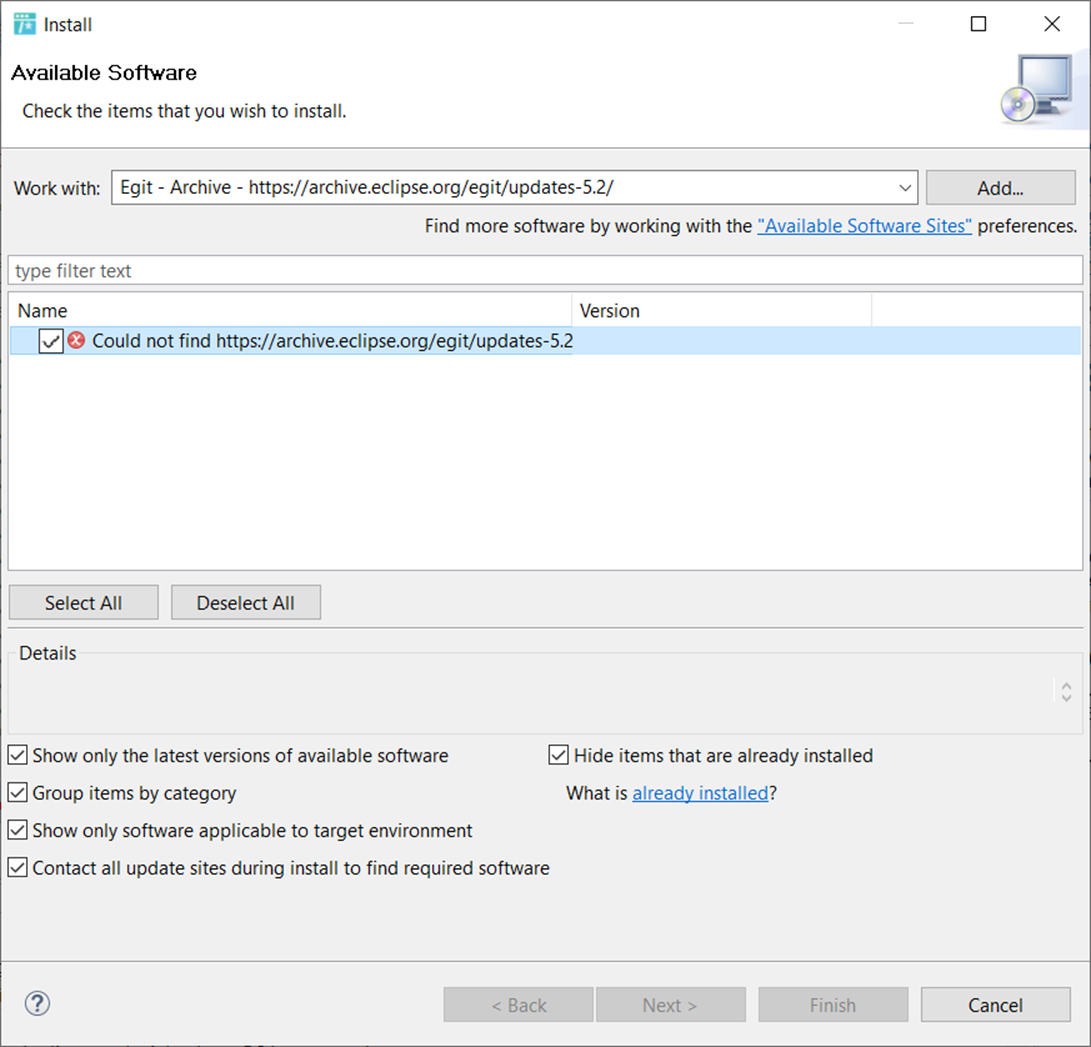Click the Cancel button
Image resolution: width=1091 pixels, height=1047 pixels.
coord(995,1005)
